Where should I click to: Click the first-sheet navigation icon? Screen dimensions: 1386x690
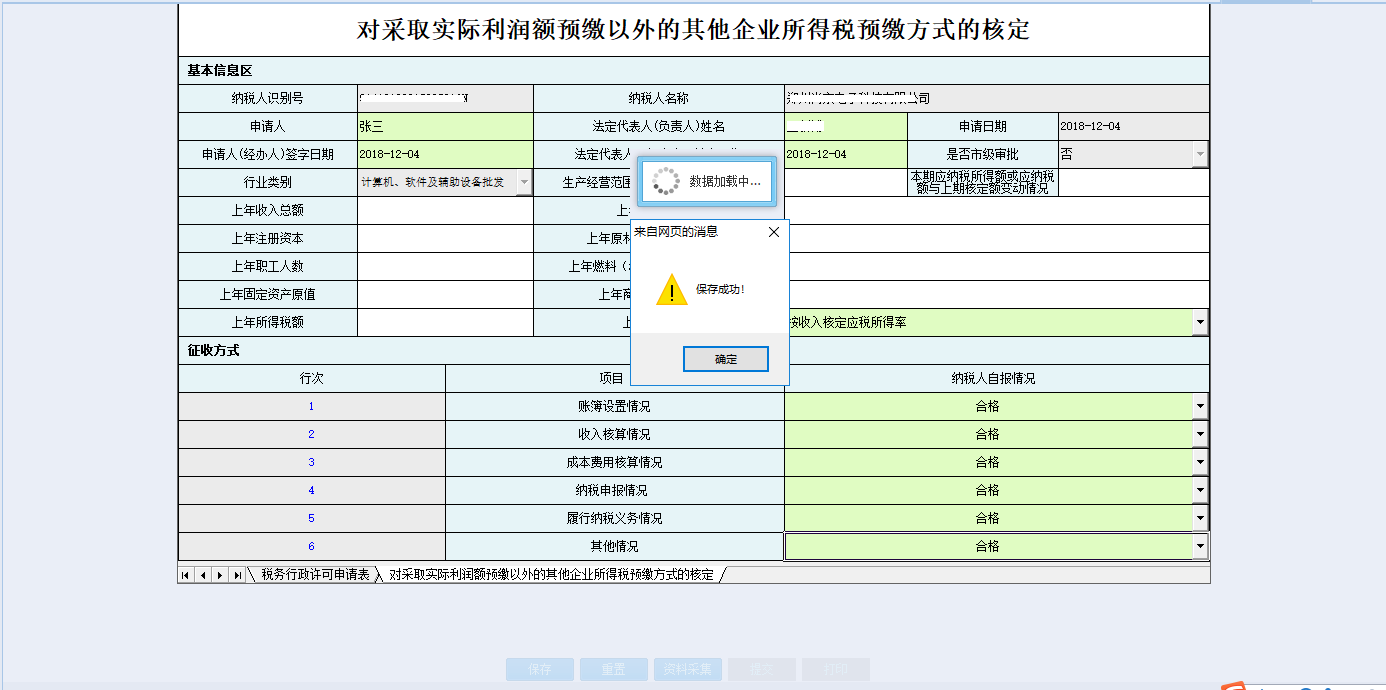pyautogui.click(x=185, y=574)
